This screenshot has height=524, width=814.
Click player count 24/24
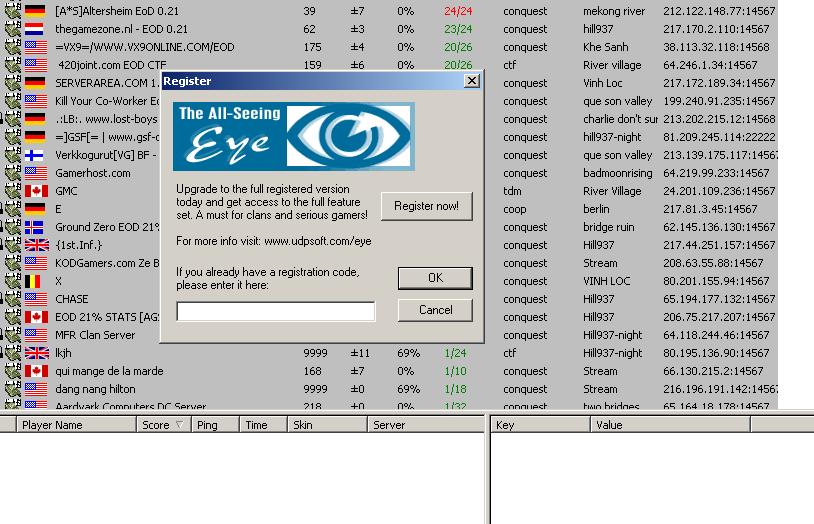pyautogui.click(x=458, y=11)
